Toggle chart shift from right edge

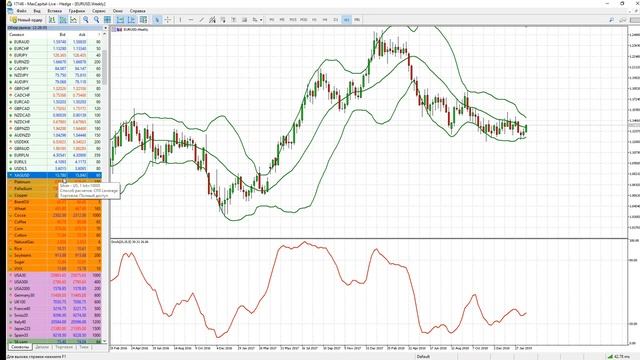click(131, 20)
